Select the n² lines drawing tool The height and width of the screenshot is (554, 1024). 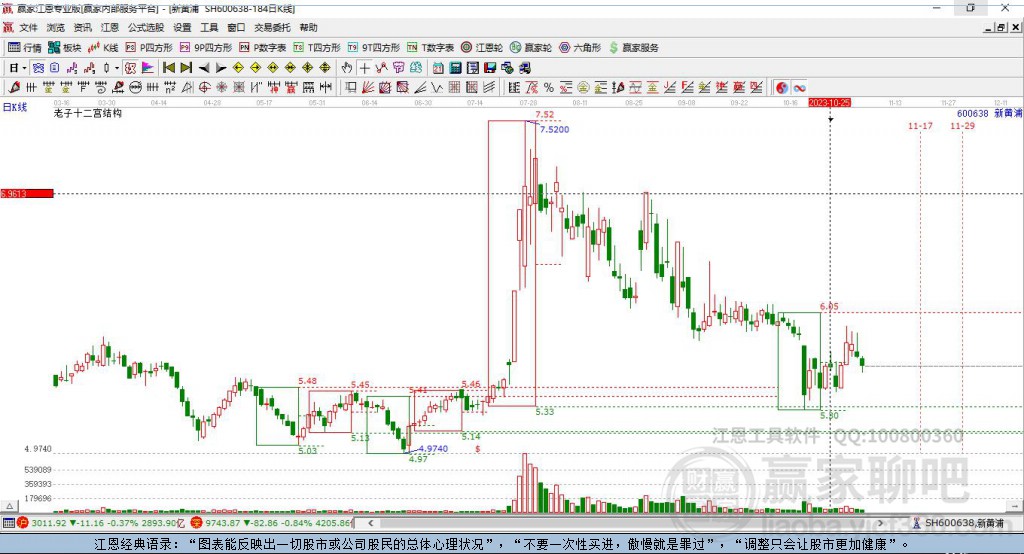[170, 88]
